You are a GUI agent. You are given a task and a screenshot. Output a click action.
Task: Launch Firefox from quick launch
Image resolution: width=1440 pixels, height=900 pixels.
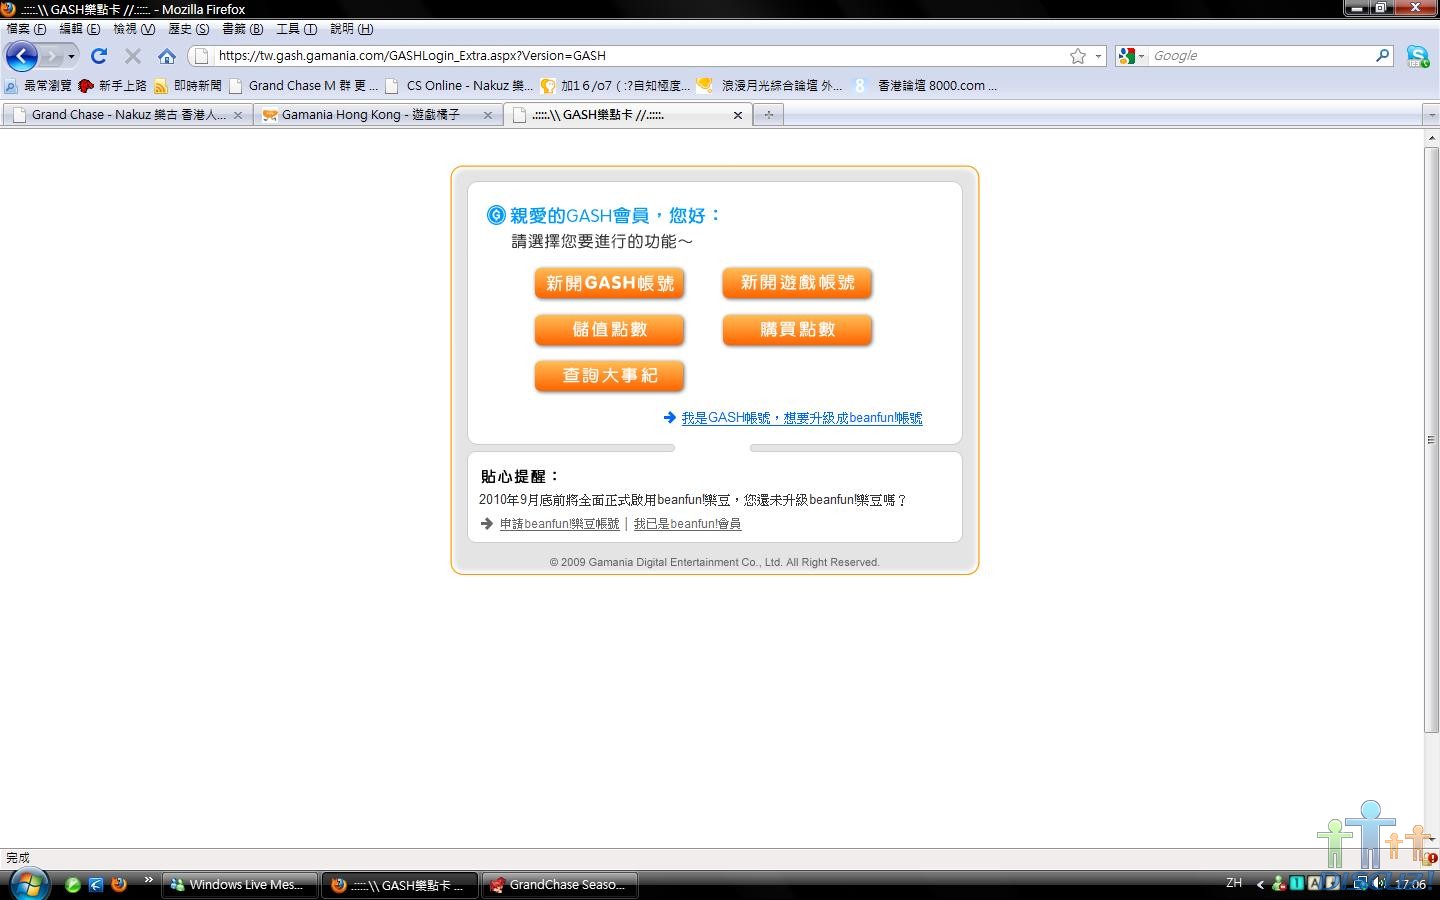(119, 885)
